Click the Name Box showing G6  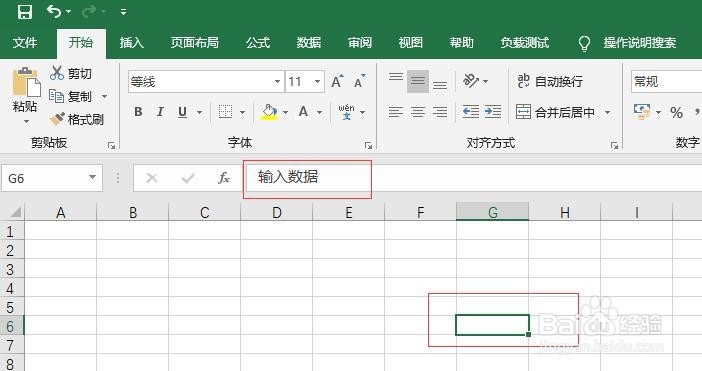coord(52,178)
